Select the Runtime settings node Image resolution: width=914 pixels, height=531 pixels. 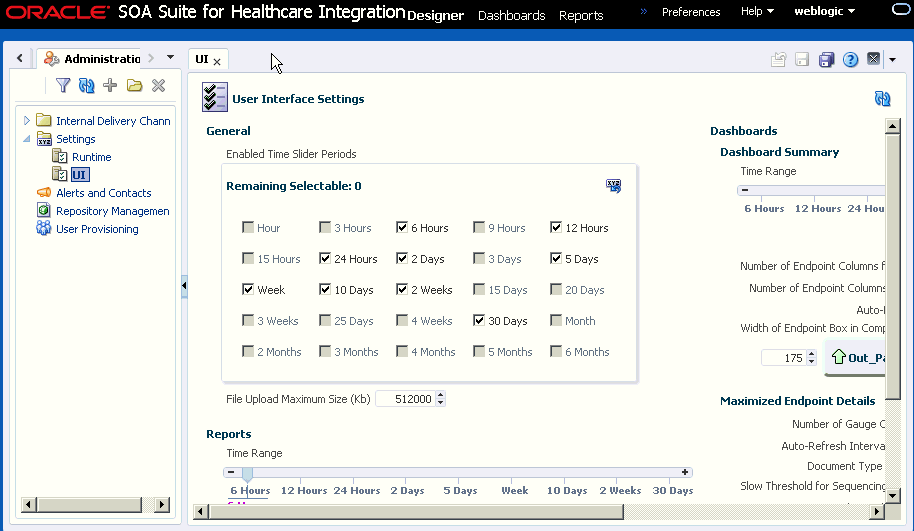pos(92,157)
